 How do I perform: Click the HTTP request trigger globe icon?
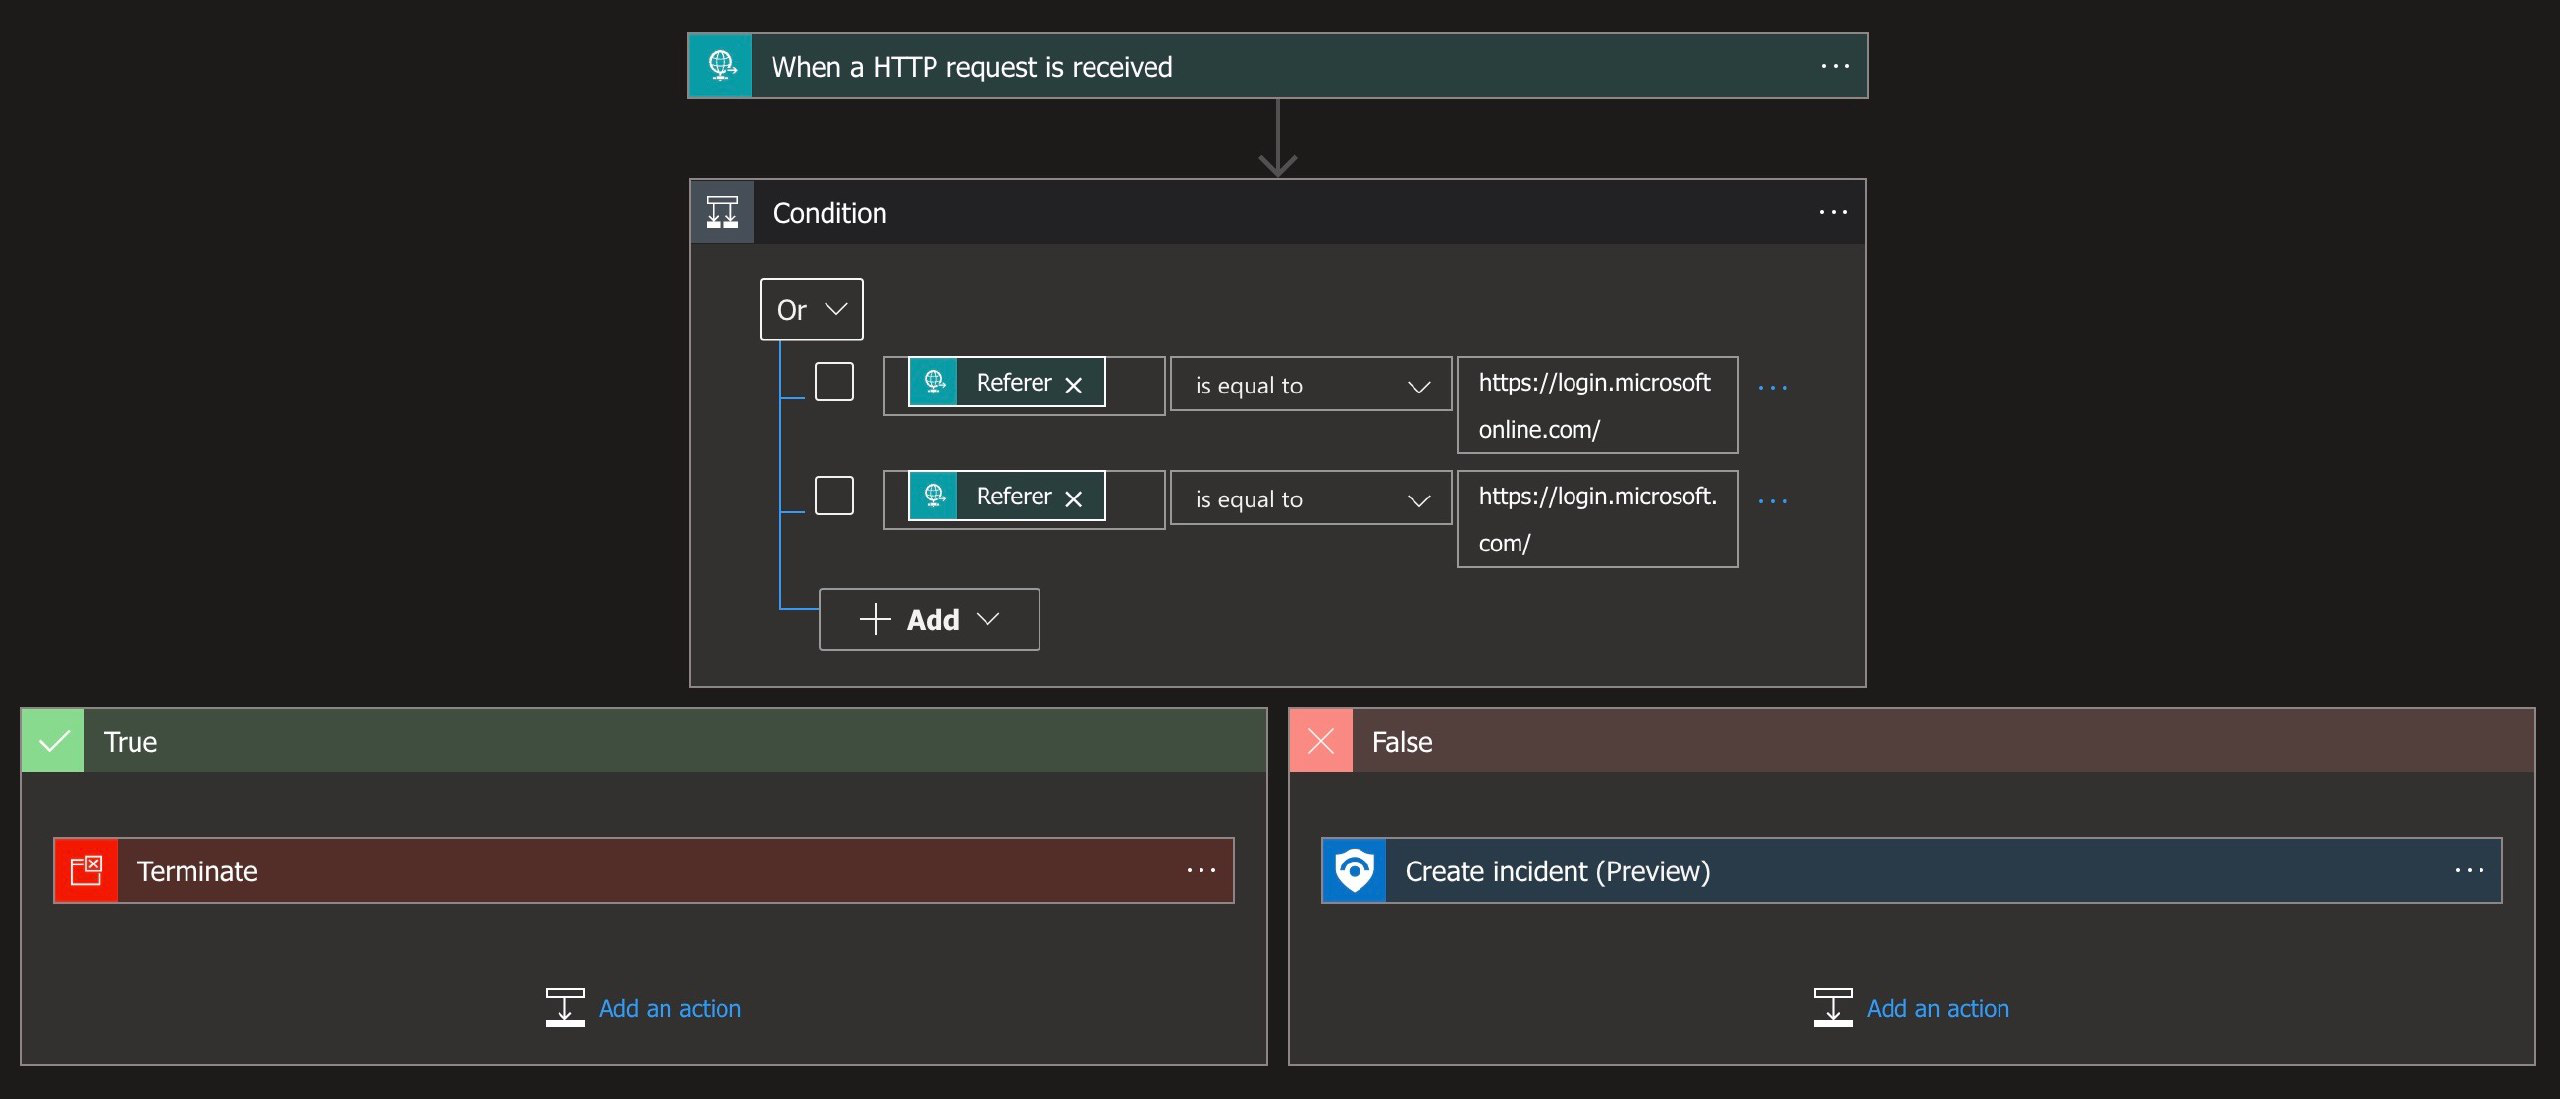(721, 66)
